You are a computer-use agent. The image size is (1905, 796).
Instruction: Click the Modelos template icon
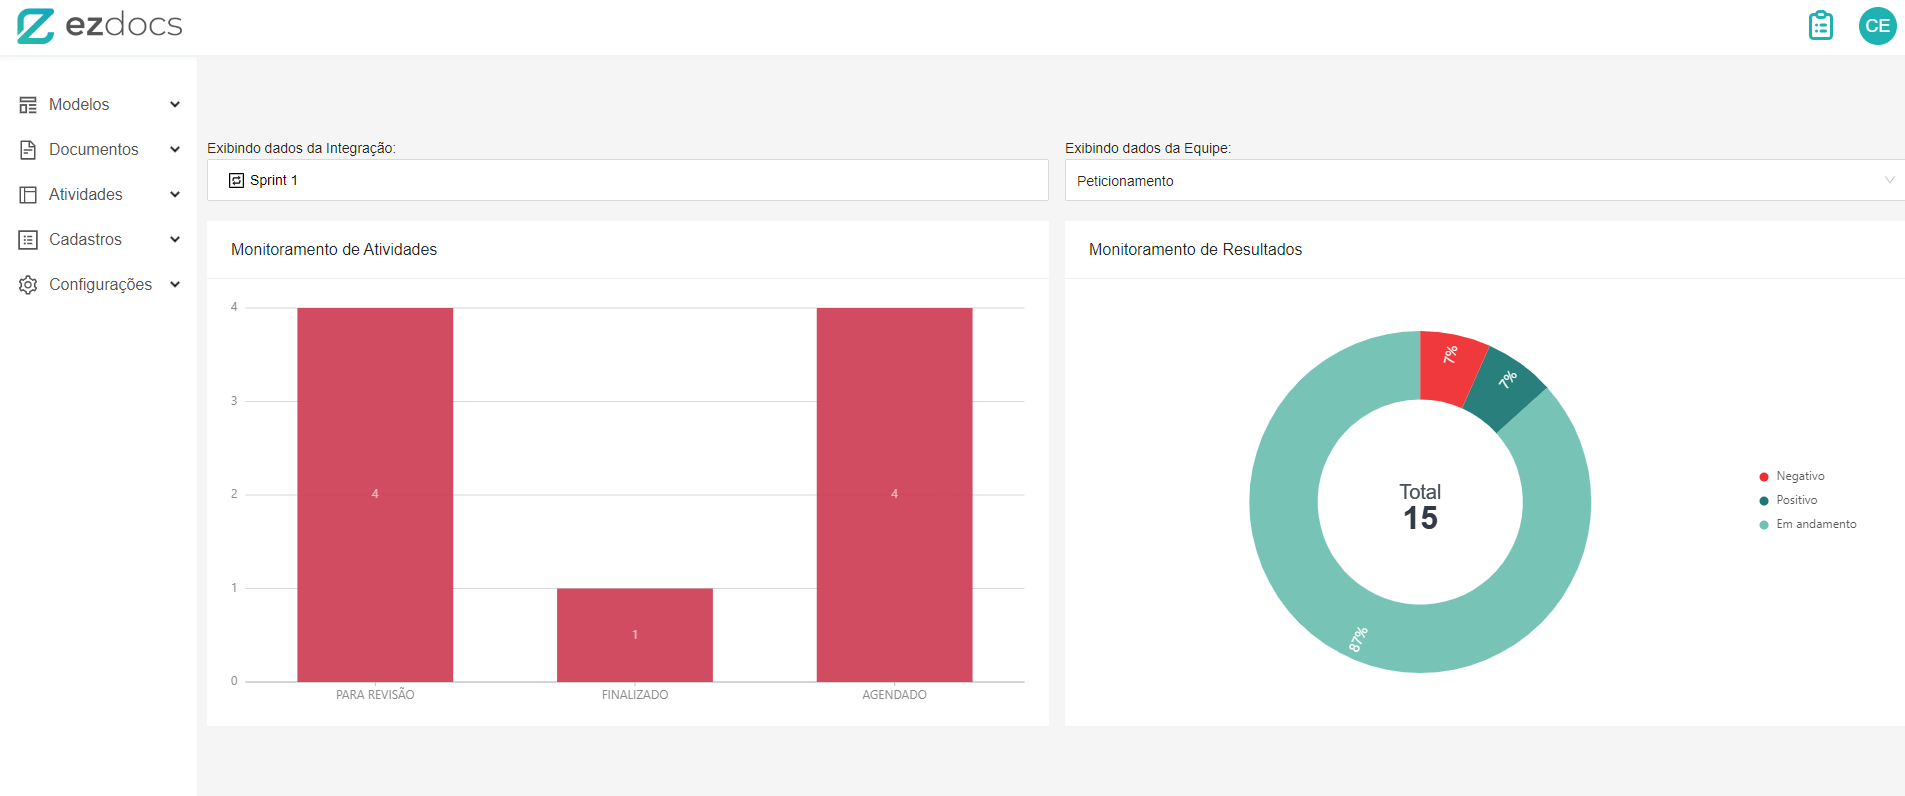coord(28,105)
